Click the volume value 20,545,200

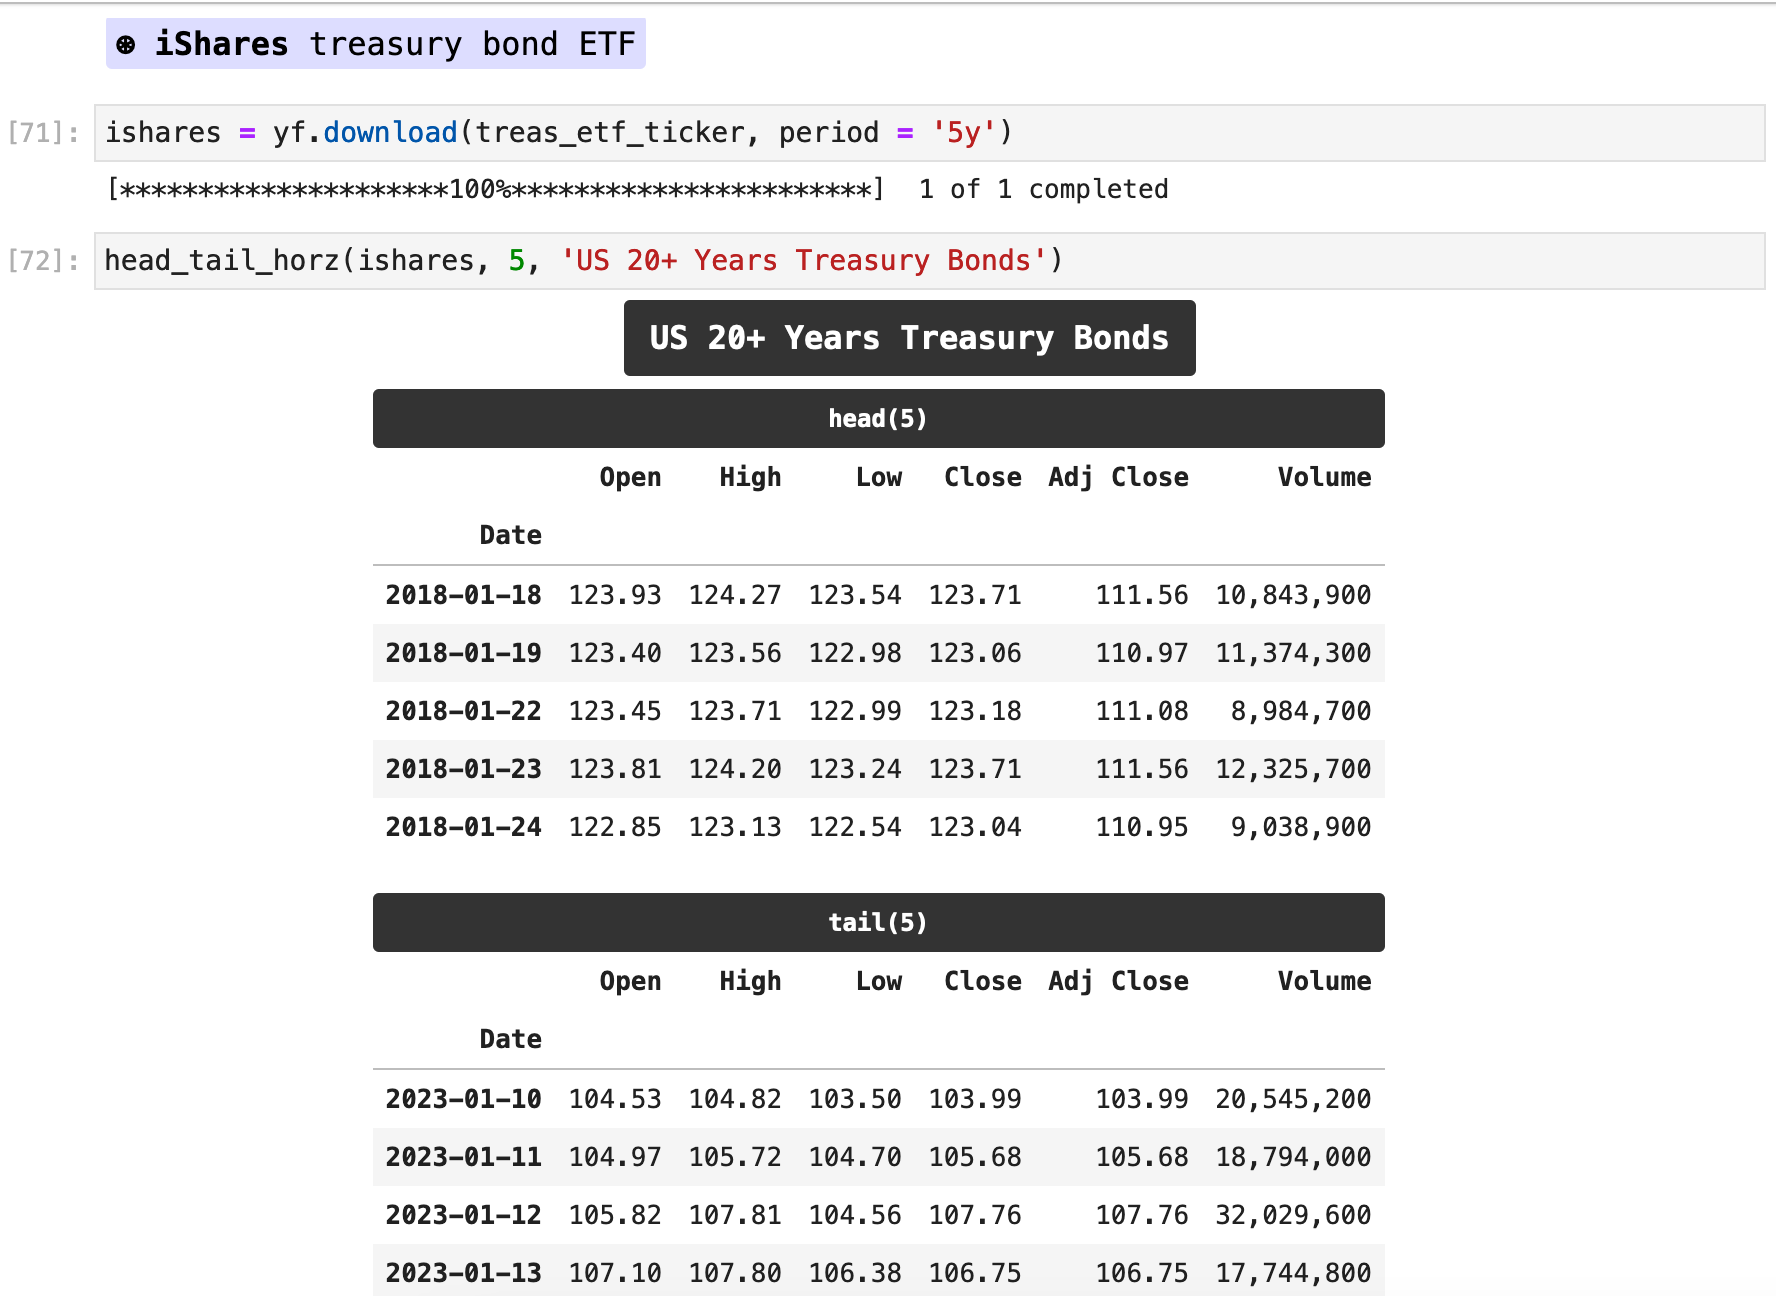tap(1293, 1100)
